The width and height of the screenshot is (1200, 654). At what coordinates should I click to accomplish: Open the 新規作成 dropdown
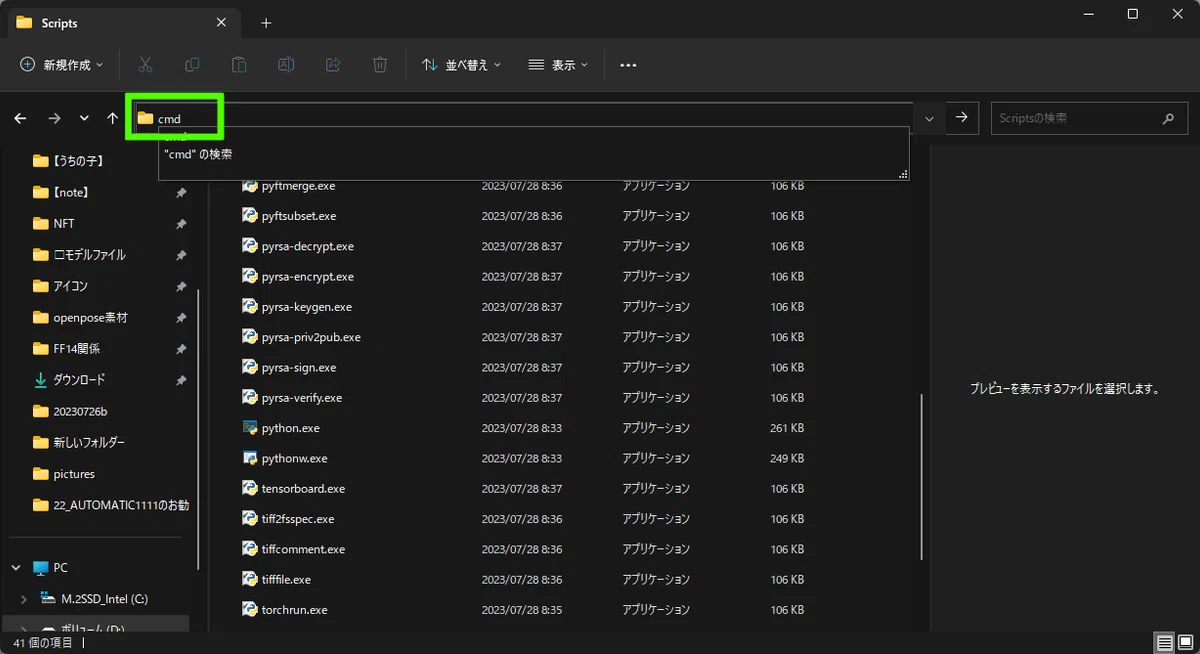click(62, 65)
